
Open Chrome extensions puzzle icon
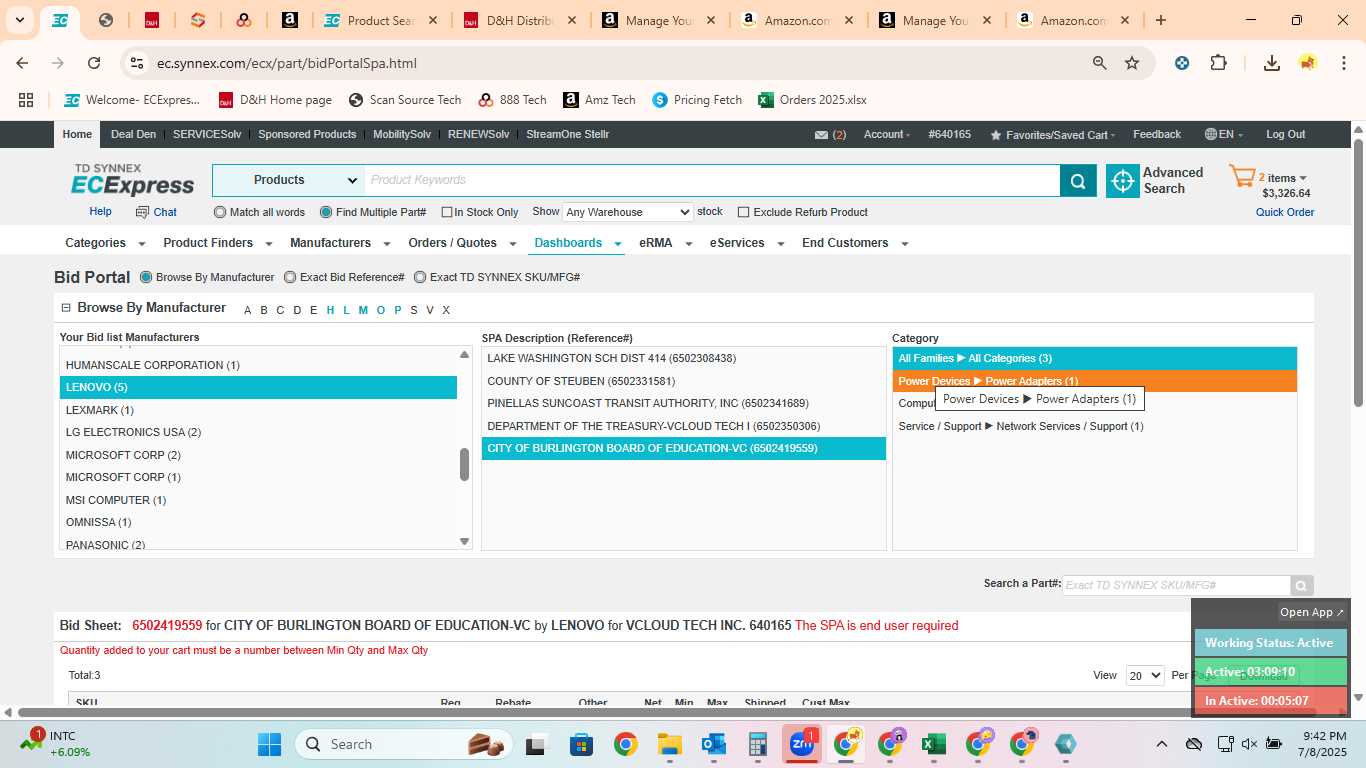coord(1218,63)
